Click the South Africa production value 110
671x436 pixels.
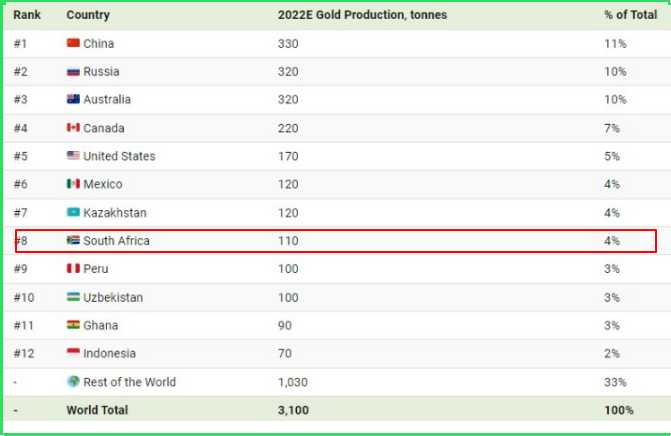coord(288,240)
